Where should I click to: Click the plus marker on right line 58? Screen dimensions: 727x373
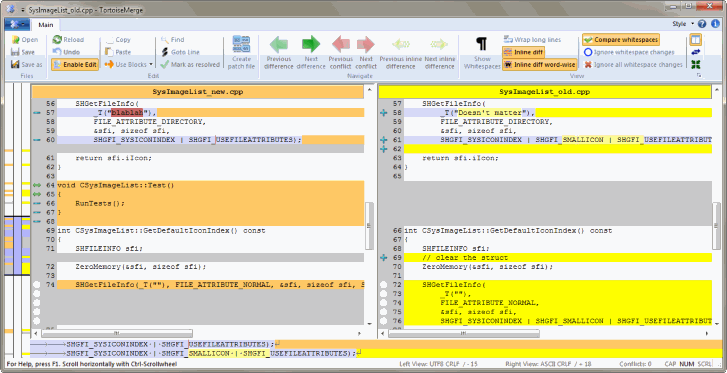point(383,113)
